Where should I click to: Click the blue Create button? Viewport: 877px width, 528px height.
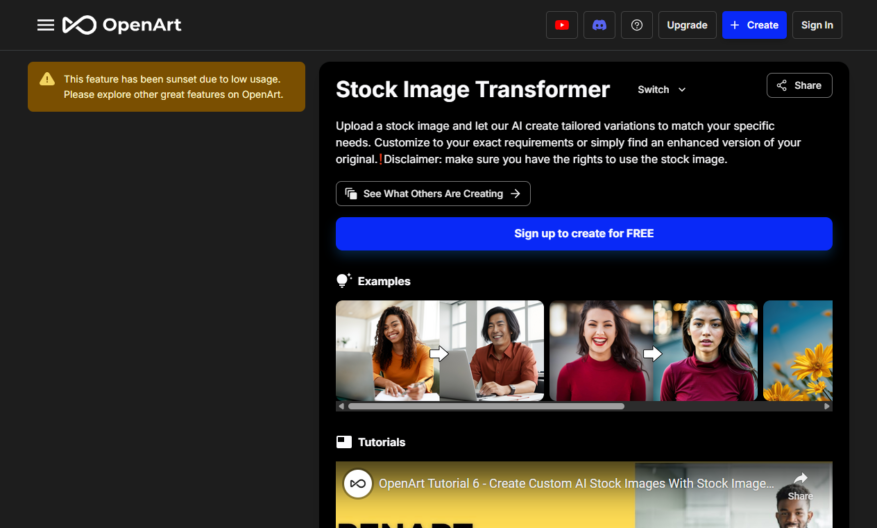[x=754, y=25]
